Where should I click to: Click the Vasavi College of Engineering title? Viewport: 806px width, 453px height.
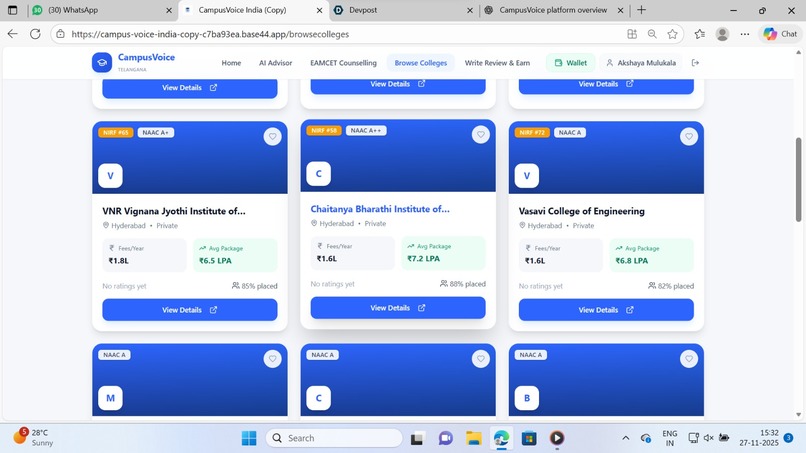coord(581,211)
